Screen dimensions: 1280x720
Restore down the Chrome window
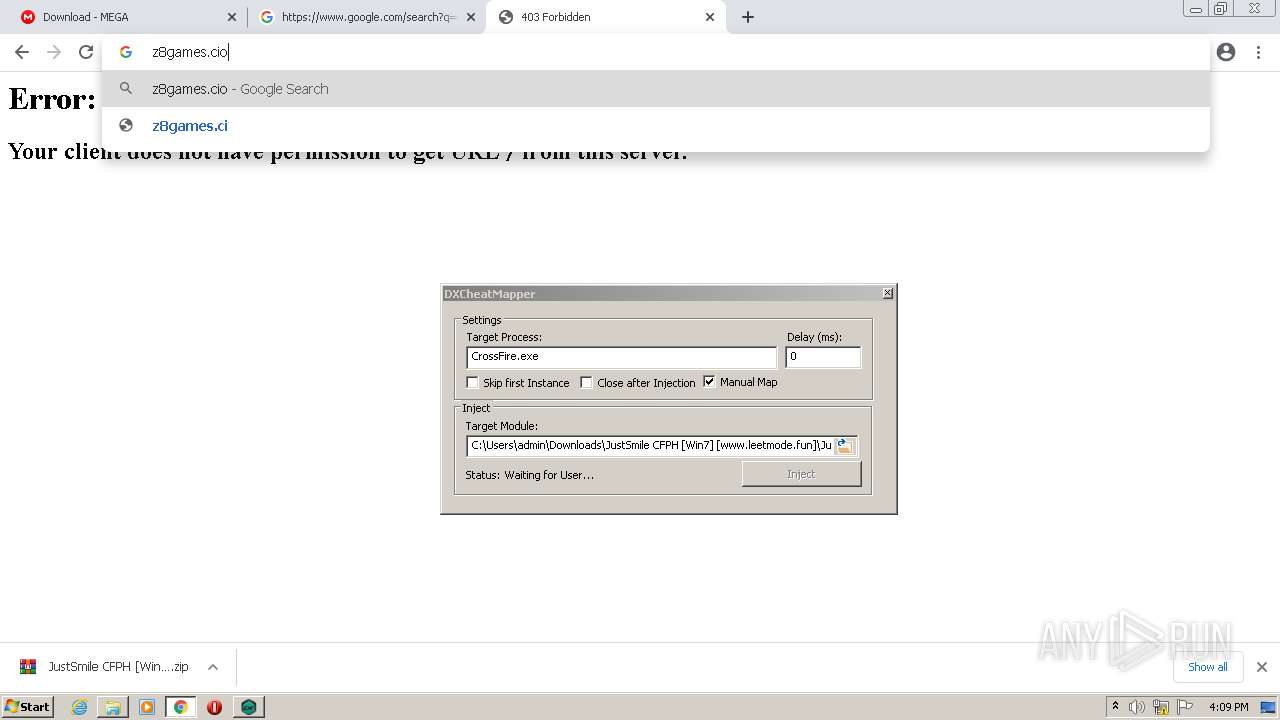(1221, 9)
